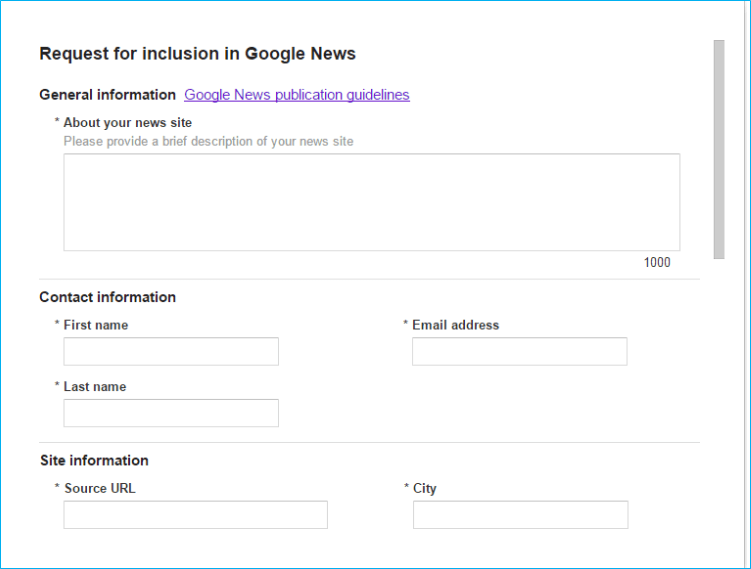The height and width of the screenshot is (569, 751).
Task: Click the 'Contact information' section heading
Action: click(x=107, y=297)
